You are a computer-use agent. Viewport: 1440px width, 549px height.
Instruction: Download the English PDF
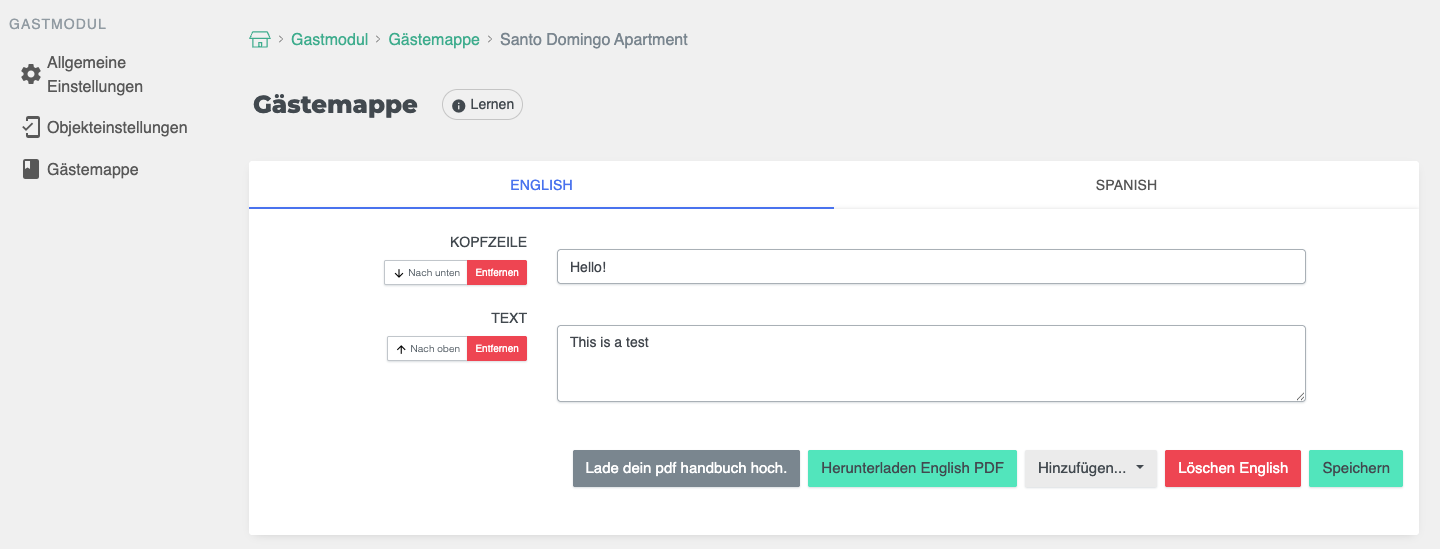[x=912, y=468]
